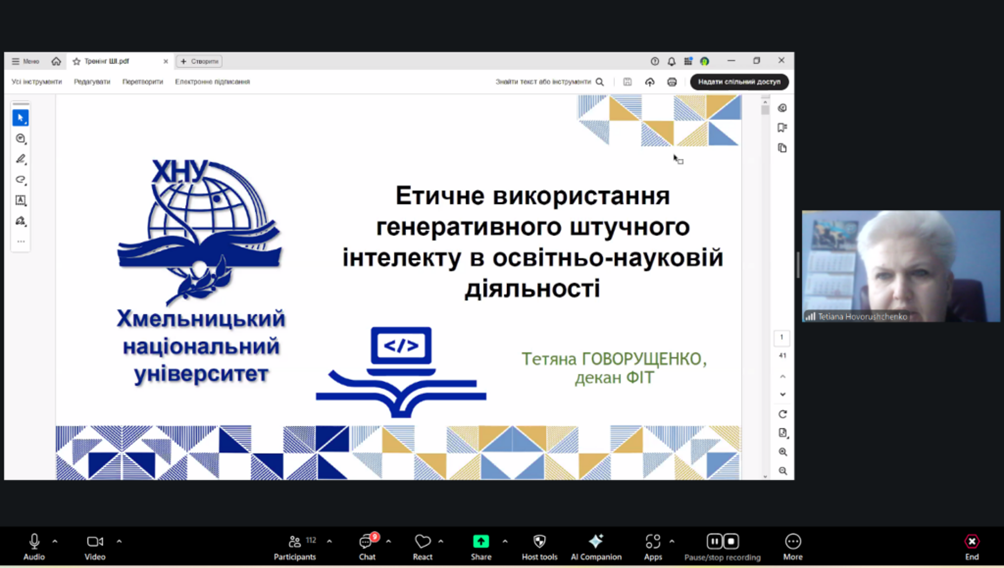Click the zoom in magnifier icon
The image size is (1004, 568).
[783, 452]
